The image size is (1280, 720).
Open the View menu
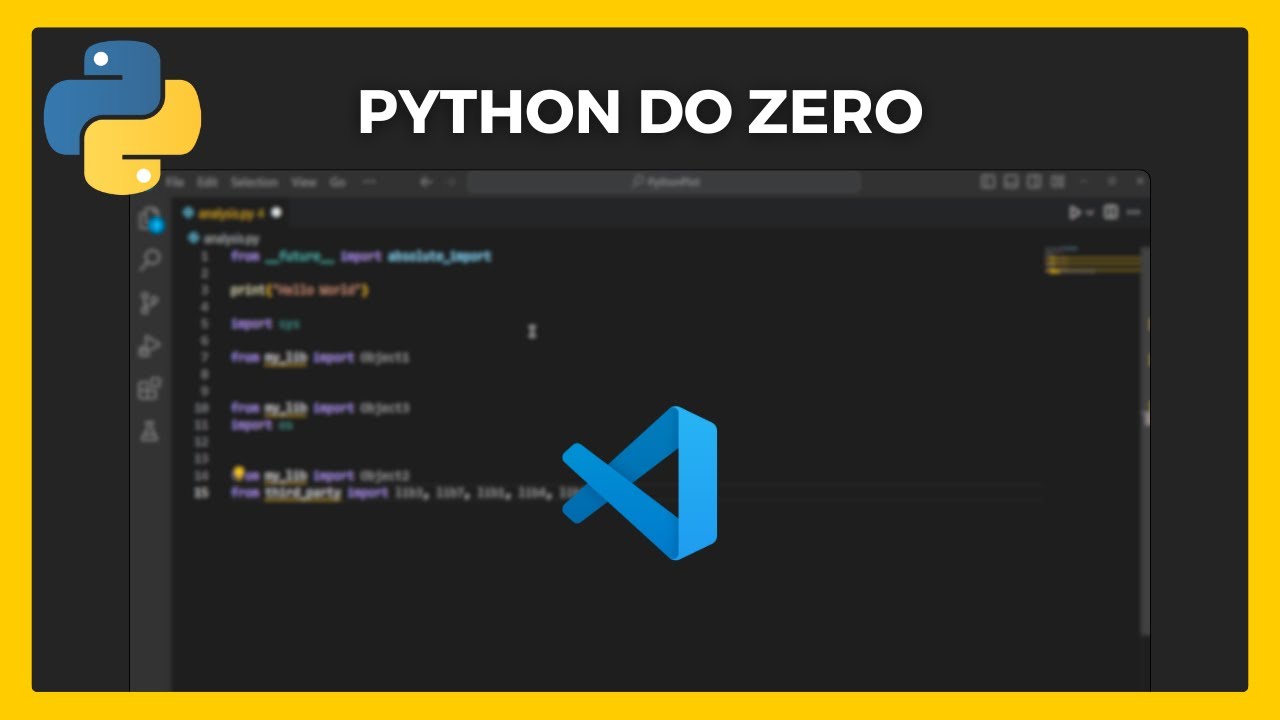tap(304, 182)
